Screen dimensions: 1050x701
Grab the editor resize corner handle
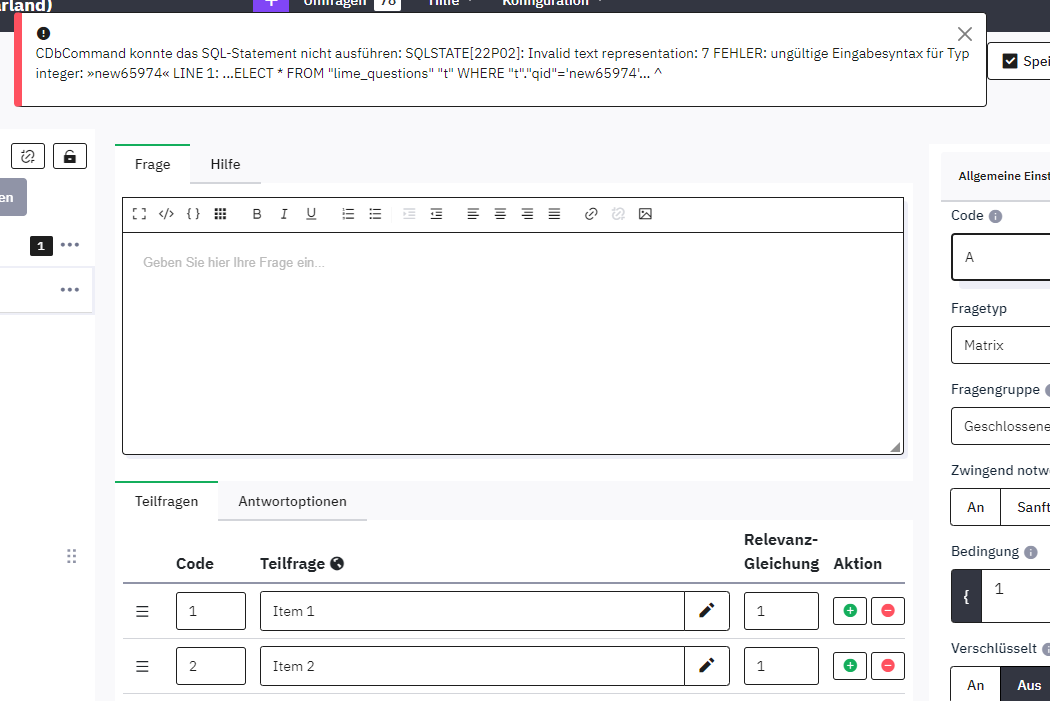[895, 447]
